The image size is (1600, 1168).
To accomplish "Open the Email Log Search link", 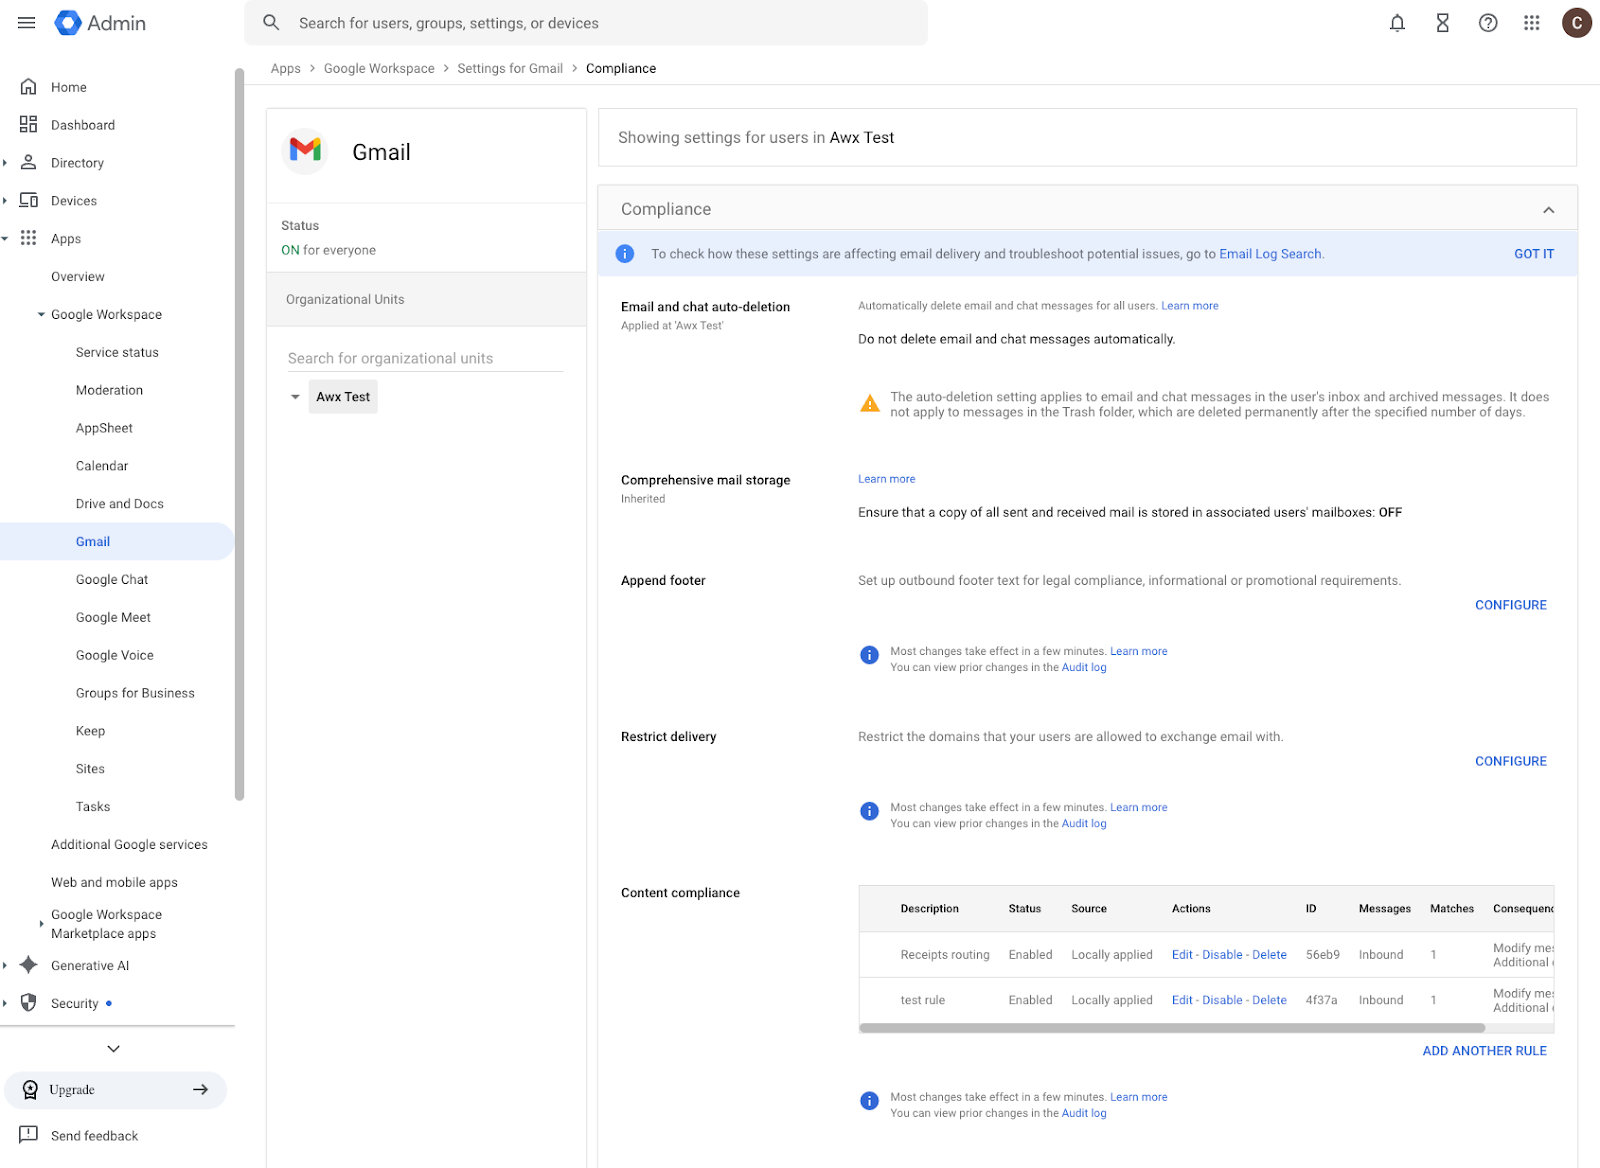I will [1270, 254].
